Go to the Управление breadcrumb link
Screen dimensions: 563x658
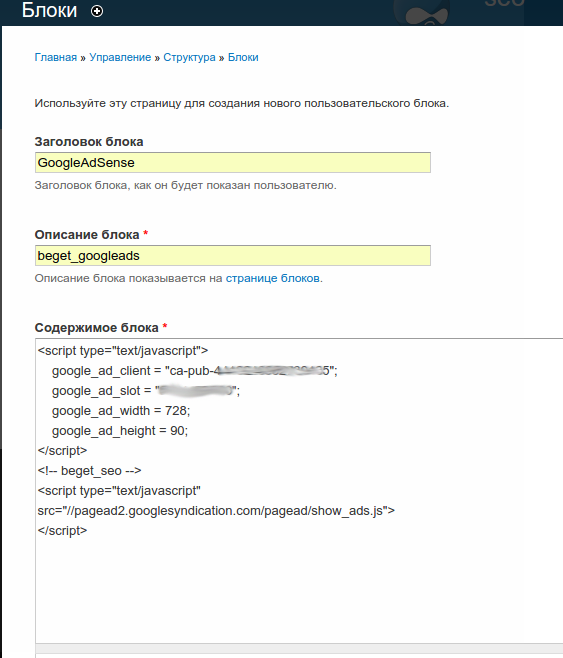pos(120,57)
